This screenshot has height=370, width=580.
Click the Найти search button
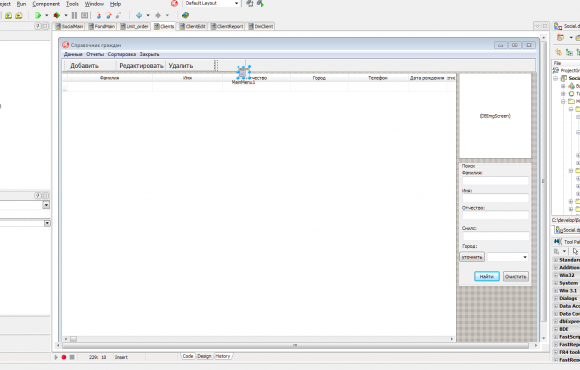[x=487, y=276]
